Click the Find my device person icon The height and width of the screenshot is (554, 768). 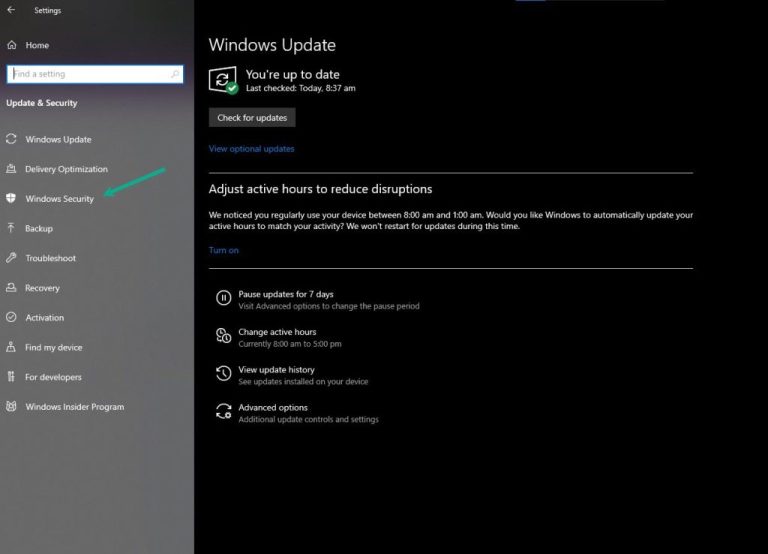[11, 347]
